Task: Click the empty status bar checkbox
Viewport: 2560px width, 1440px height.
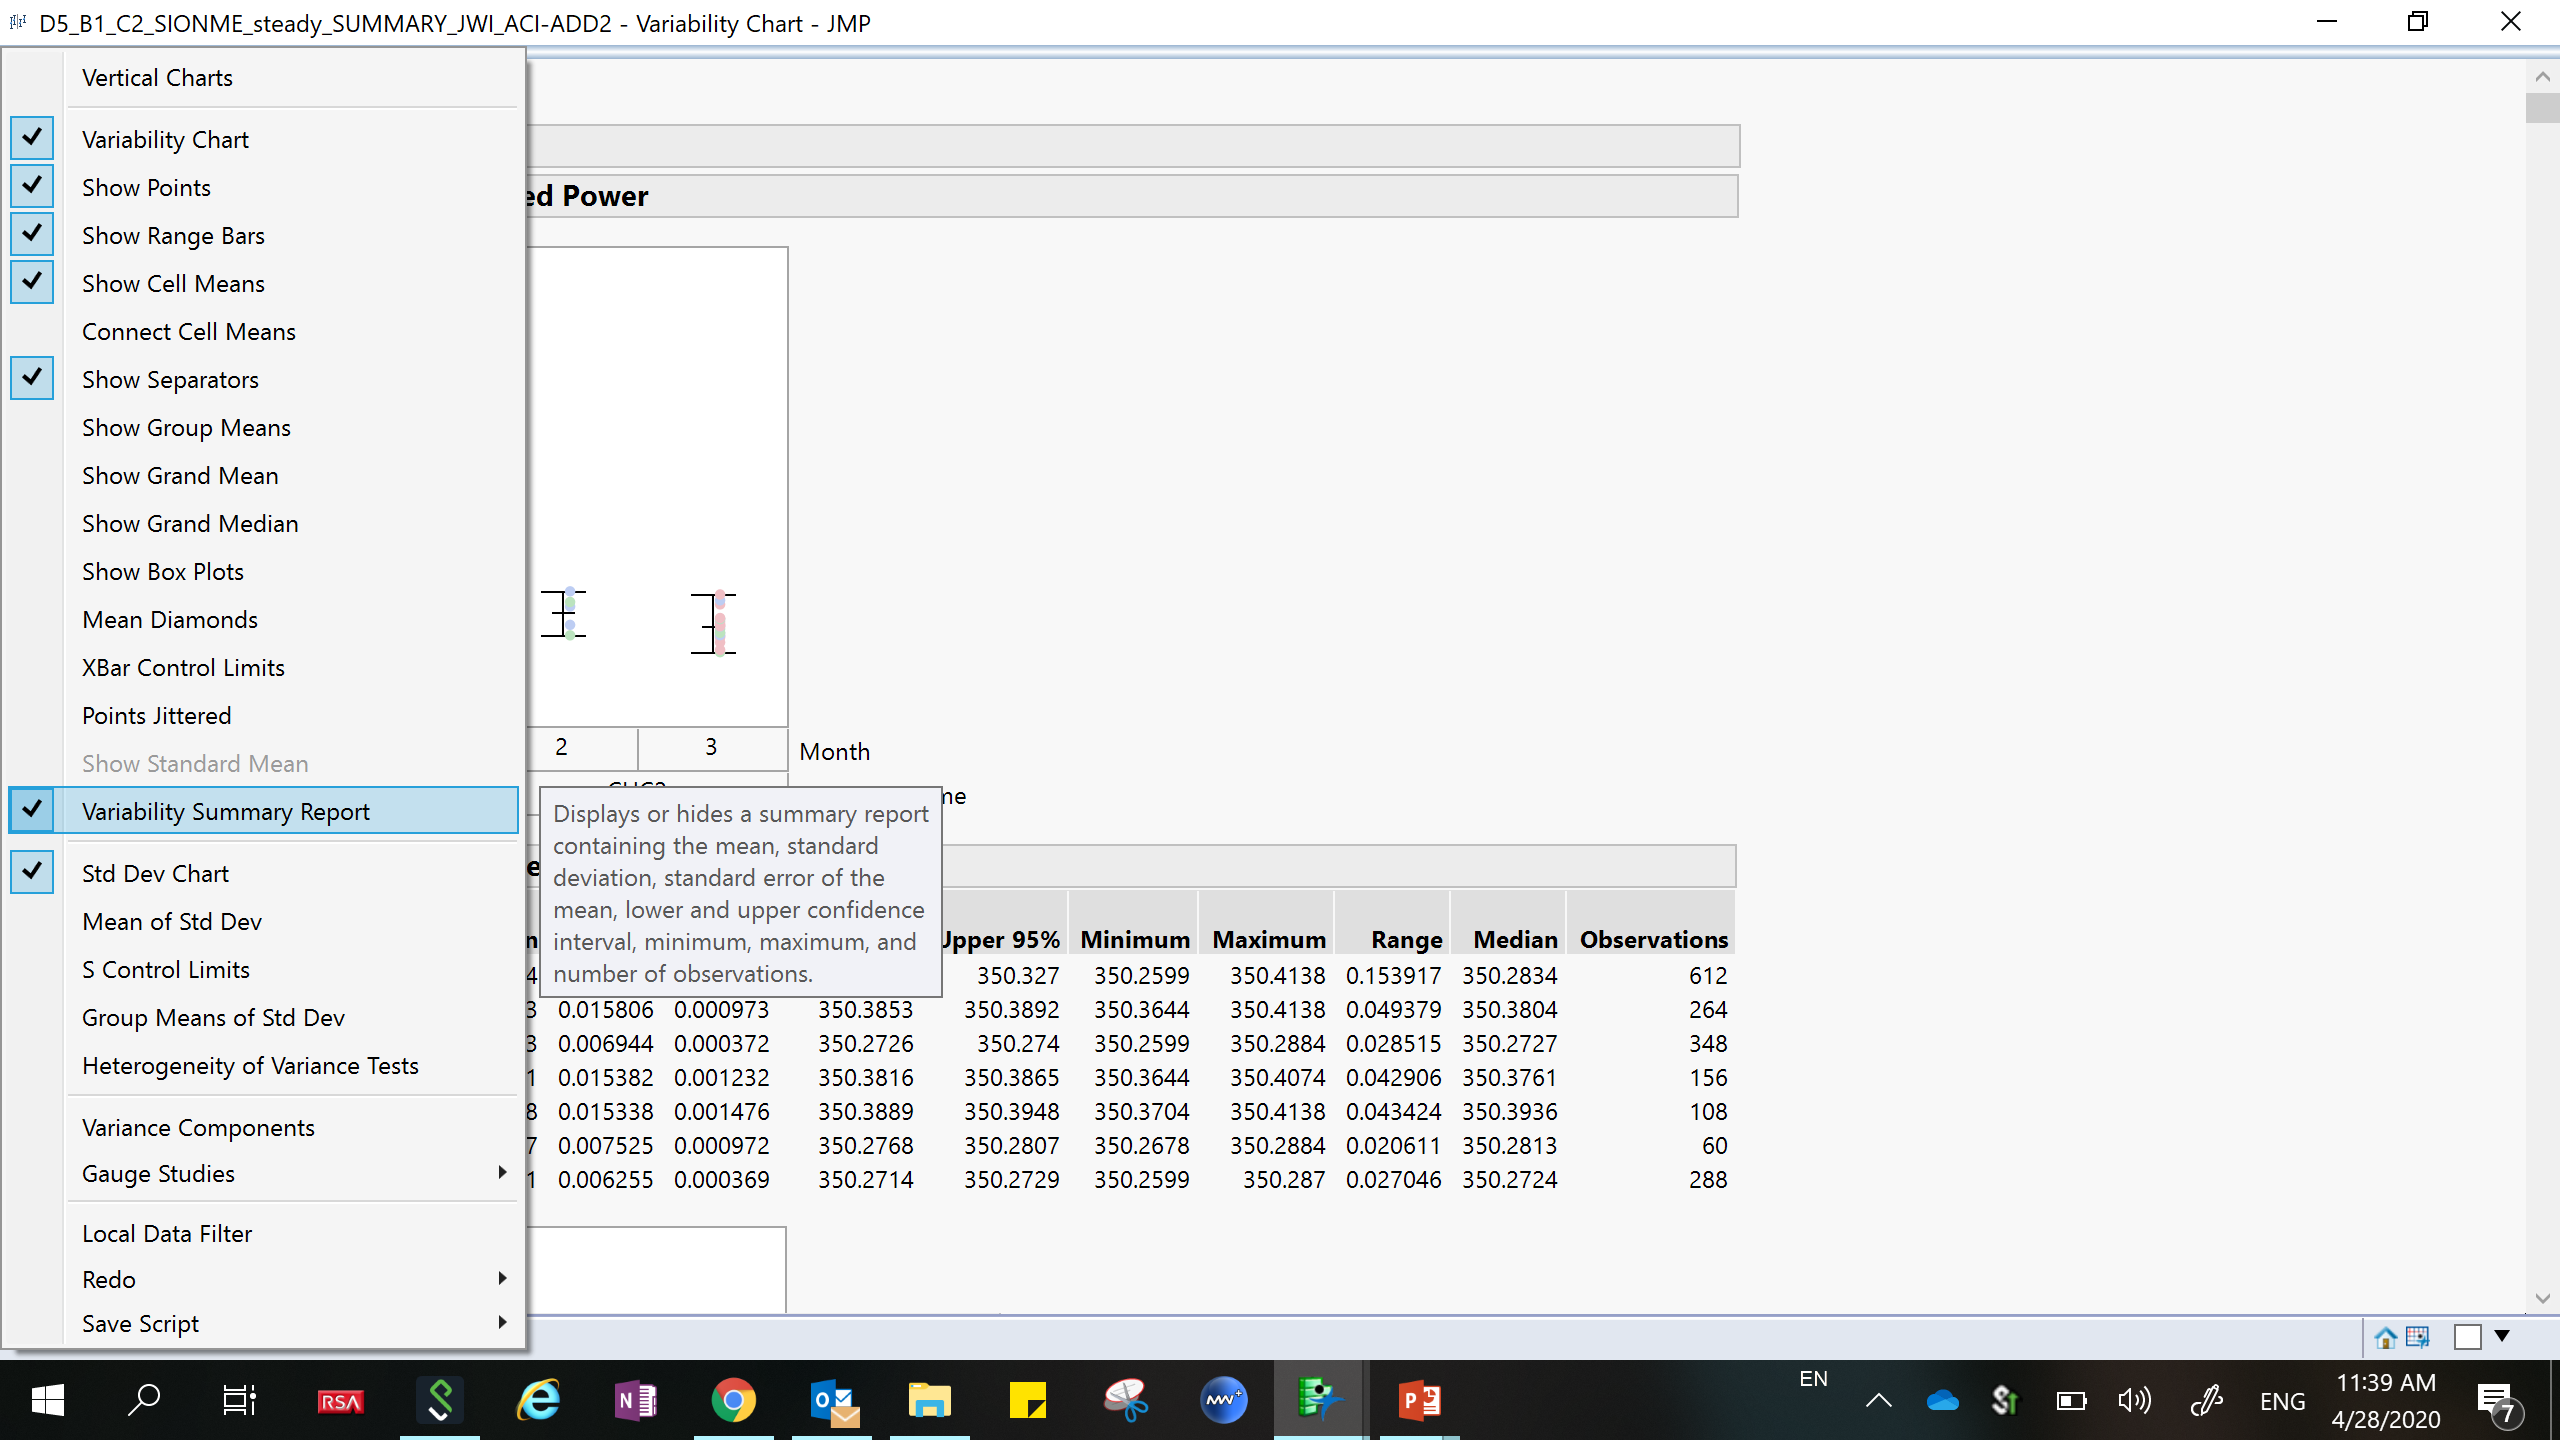Action: (x=2467, y=1337)
